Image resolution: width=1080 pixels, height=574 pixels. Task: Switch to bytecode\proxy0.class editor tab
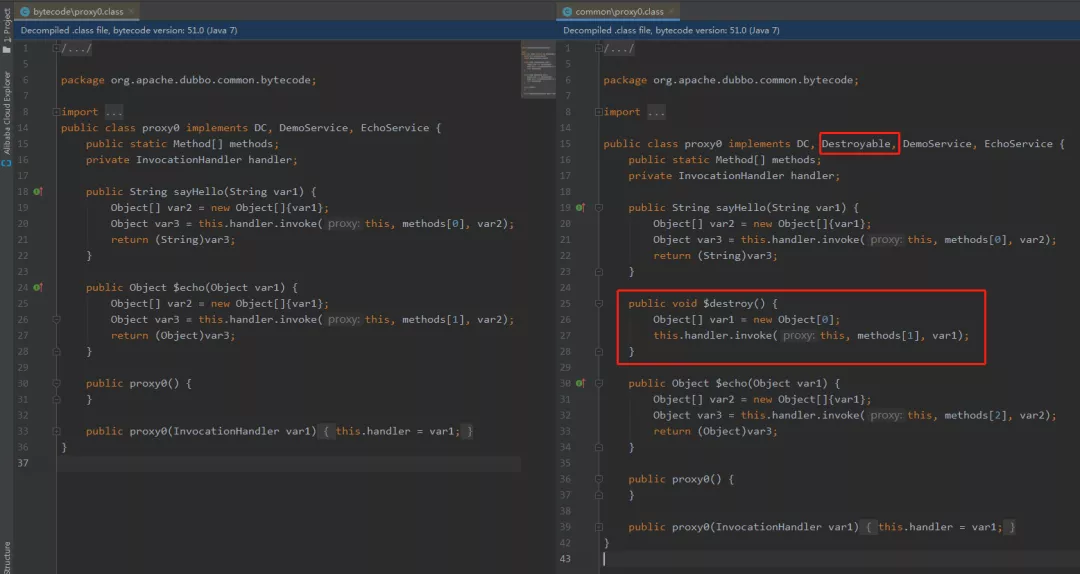pyautogui.click(x=78, y=12)
